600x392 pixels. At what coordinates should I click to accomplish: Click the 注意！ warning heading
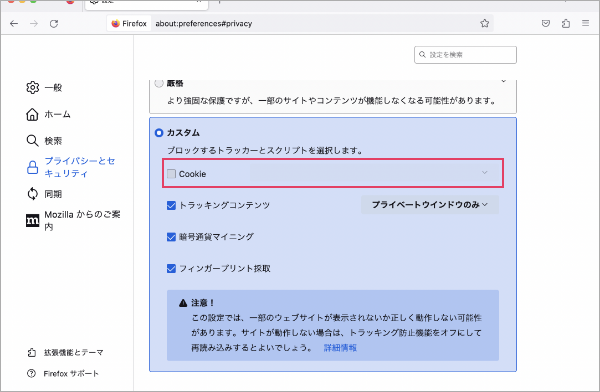click(203, 303)
